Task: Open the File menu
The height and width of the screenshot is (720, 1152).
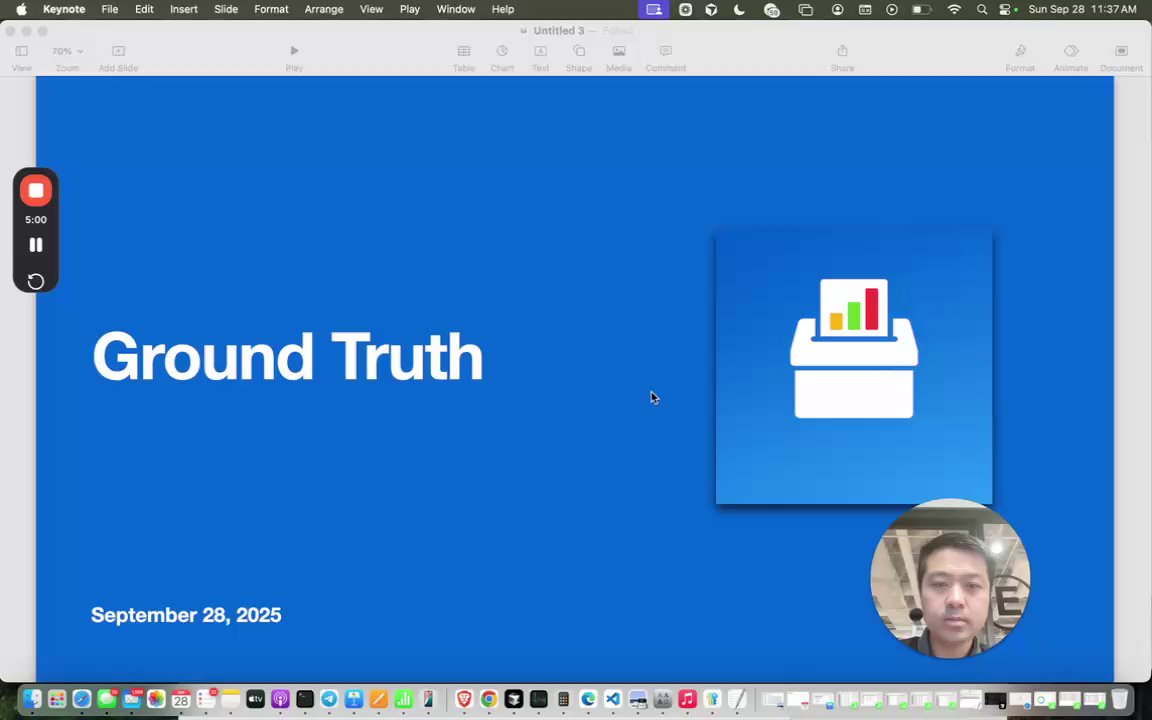Action: click(109, 10)
